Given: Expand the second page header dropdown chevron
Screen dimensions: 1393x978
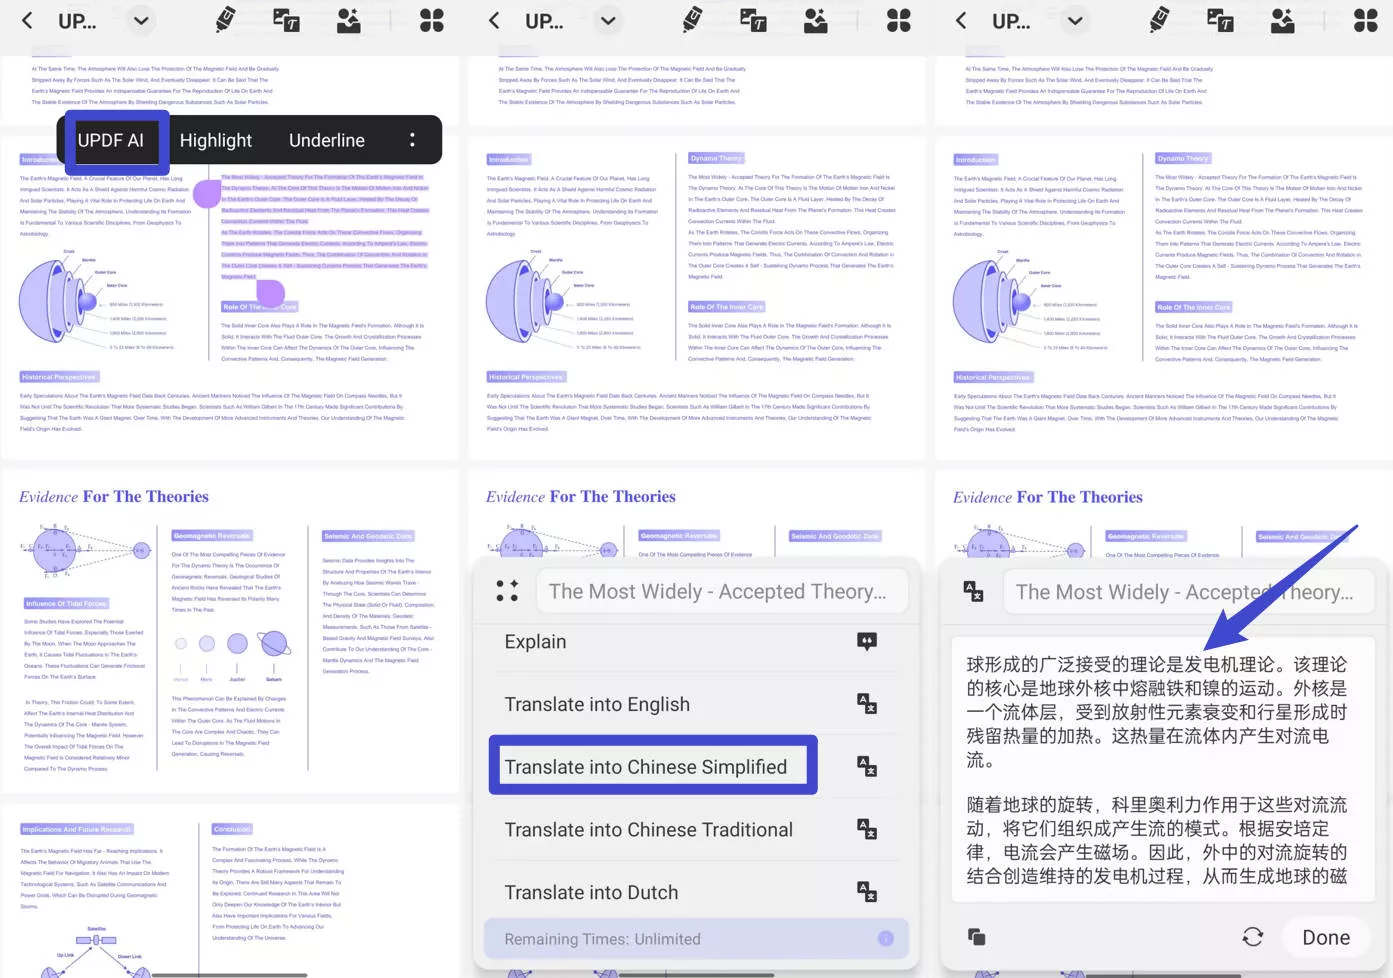Looking at the screenshot, I should (608, 20).
